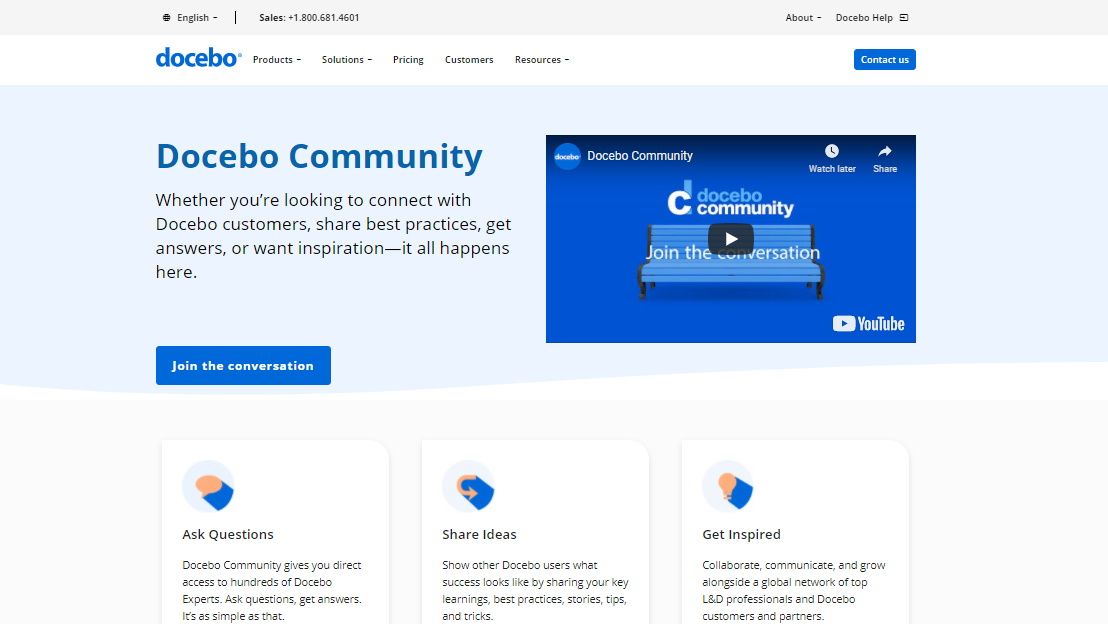The image size is (1108, 624).
Task: Click the exit icon beside Docebo Help
Action: [903, 17]
